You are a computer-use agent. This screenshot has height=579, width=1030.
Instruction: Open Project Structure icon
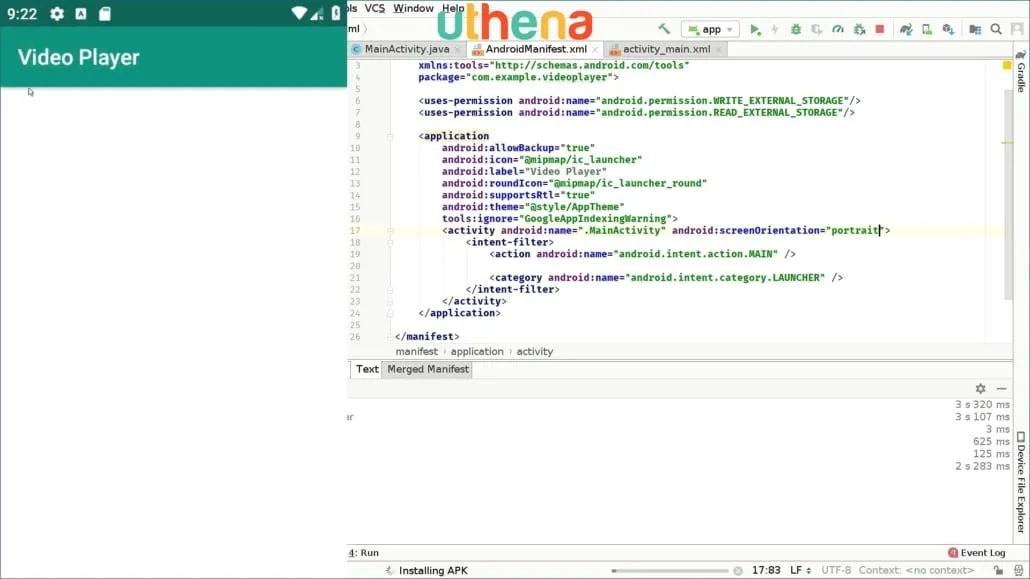coord(975,30)
